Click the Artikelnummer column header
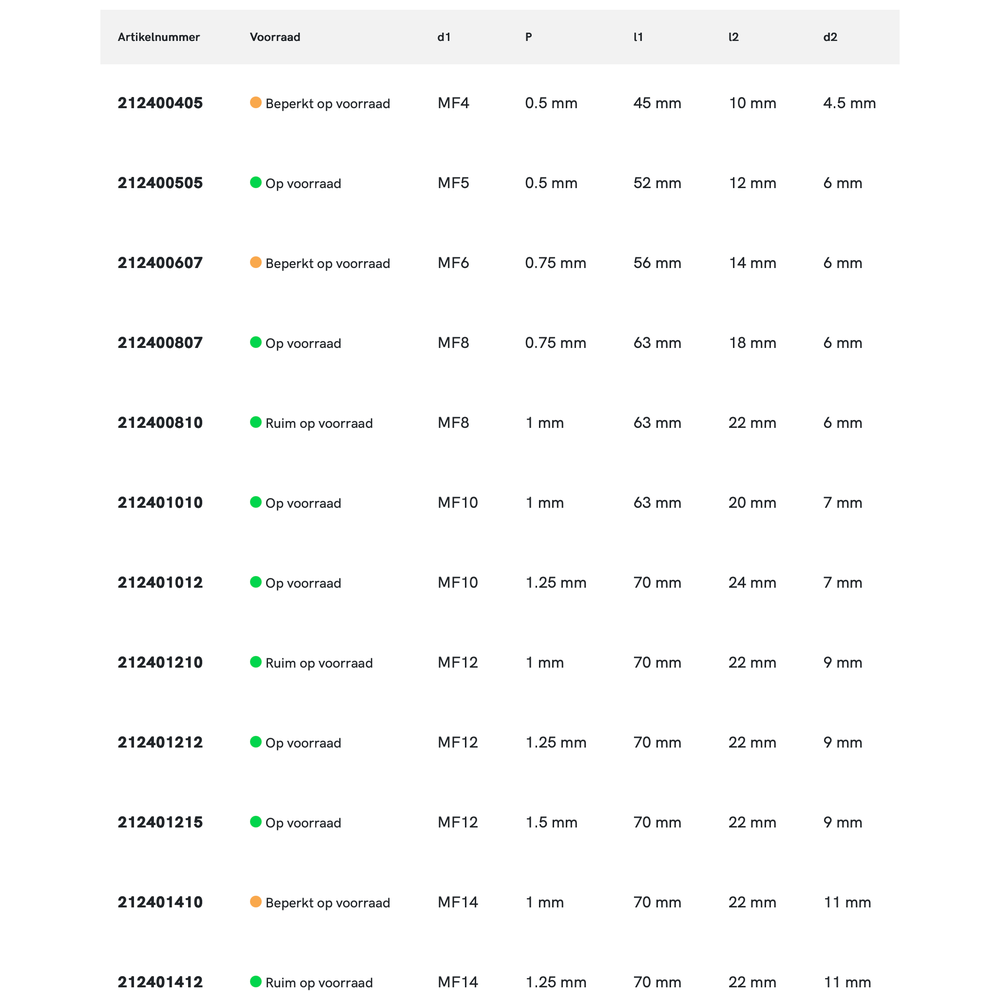This screenshot has height=1000, width=1000. [x=159, y=37]
